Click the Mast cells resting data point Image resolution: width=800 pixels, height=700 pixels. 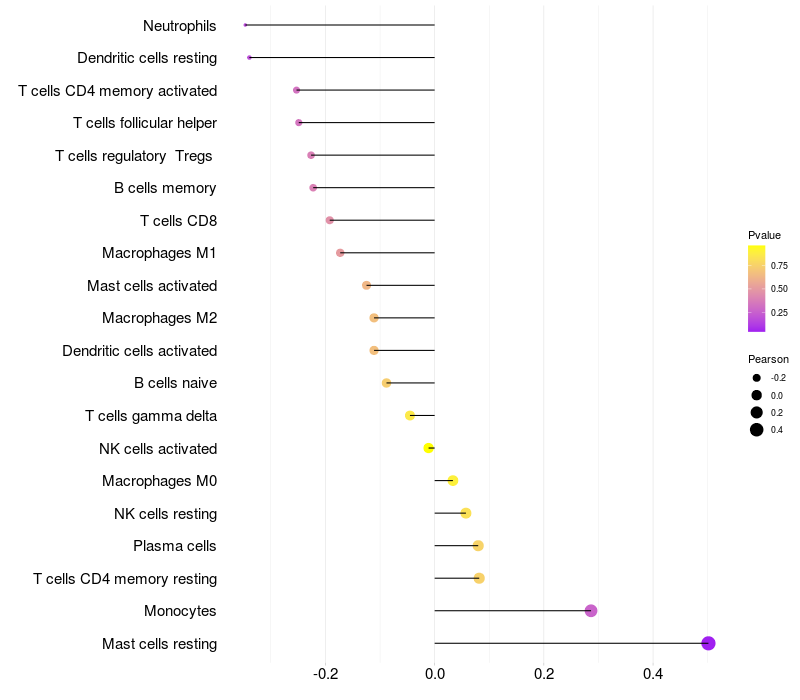click(x=708, y=643)
